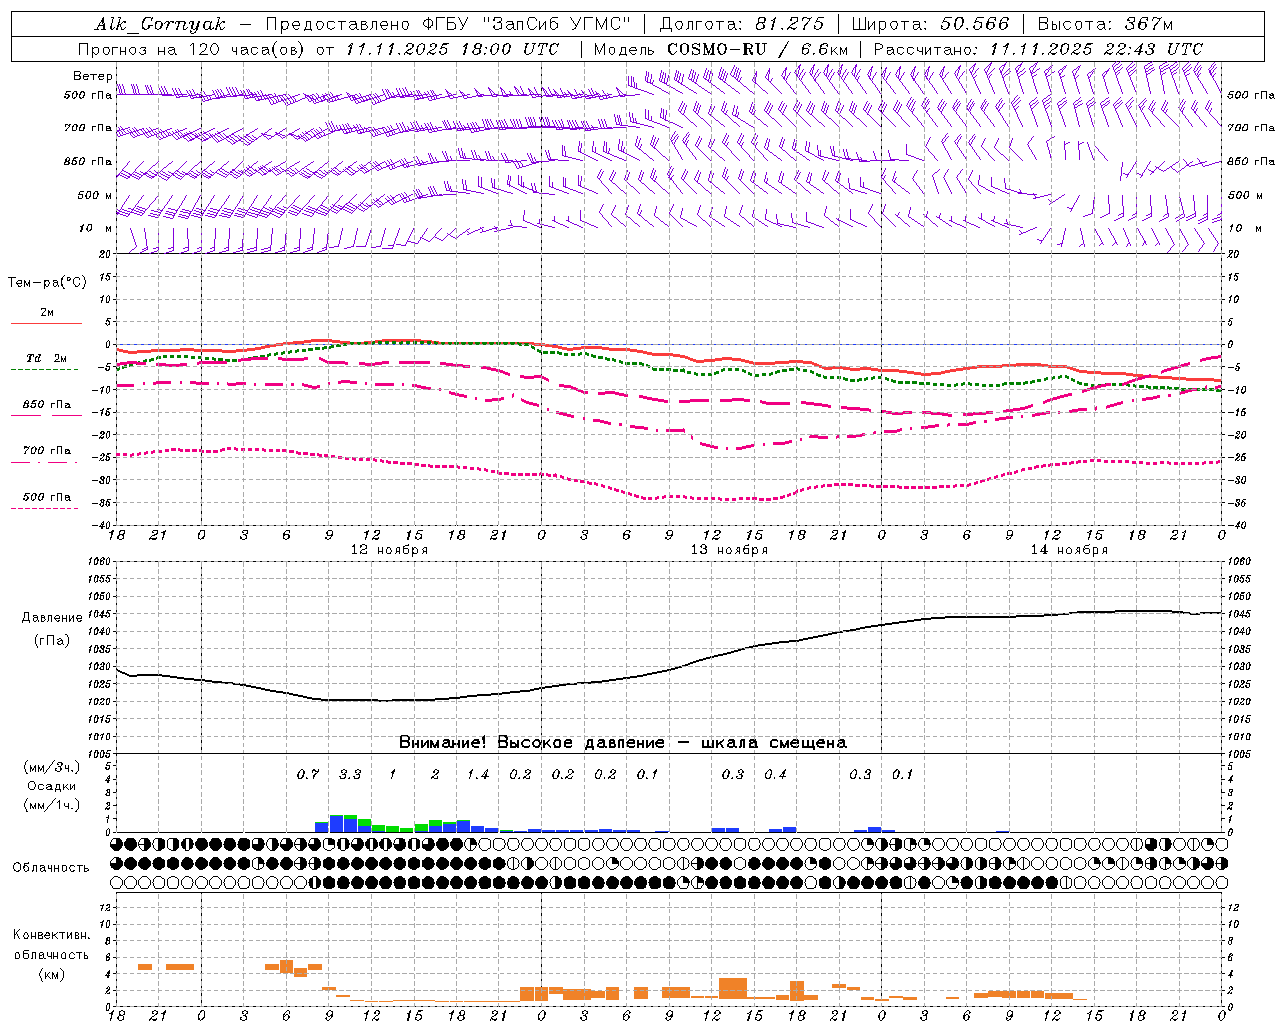Click the "Широта: 50.566" header field
1280x1024 pixels.
tap(930, 24)
